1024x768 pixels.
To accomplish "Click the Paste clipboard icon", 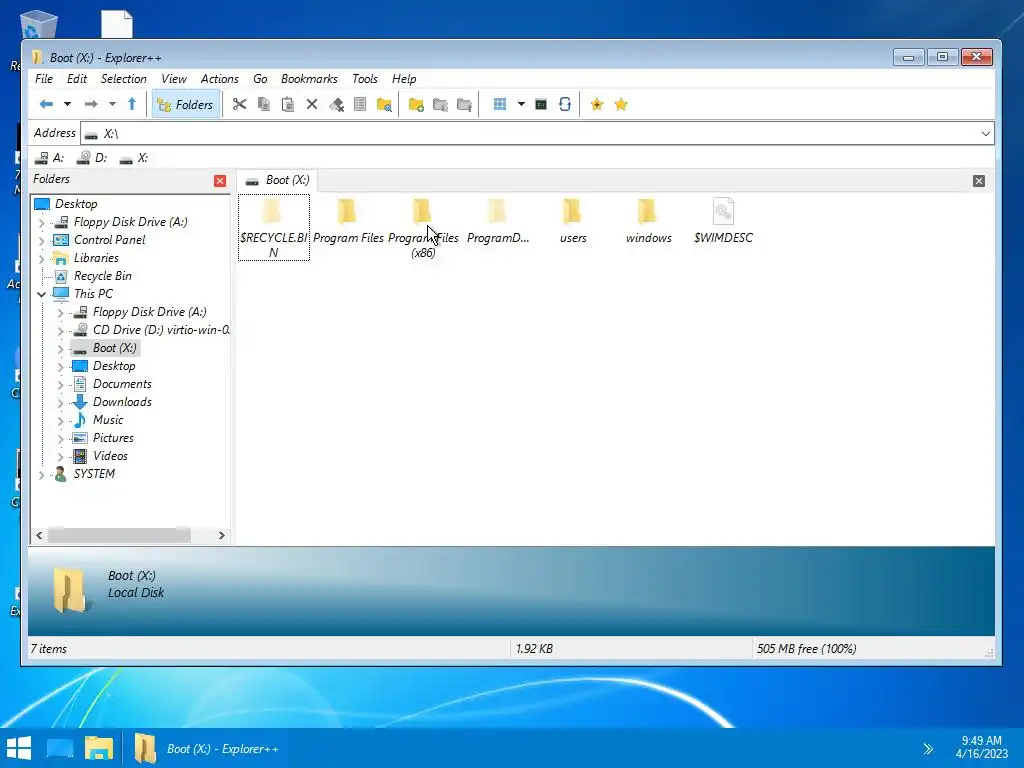I will pos(287,104).
